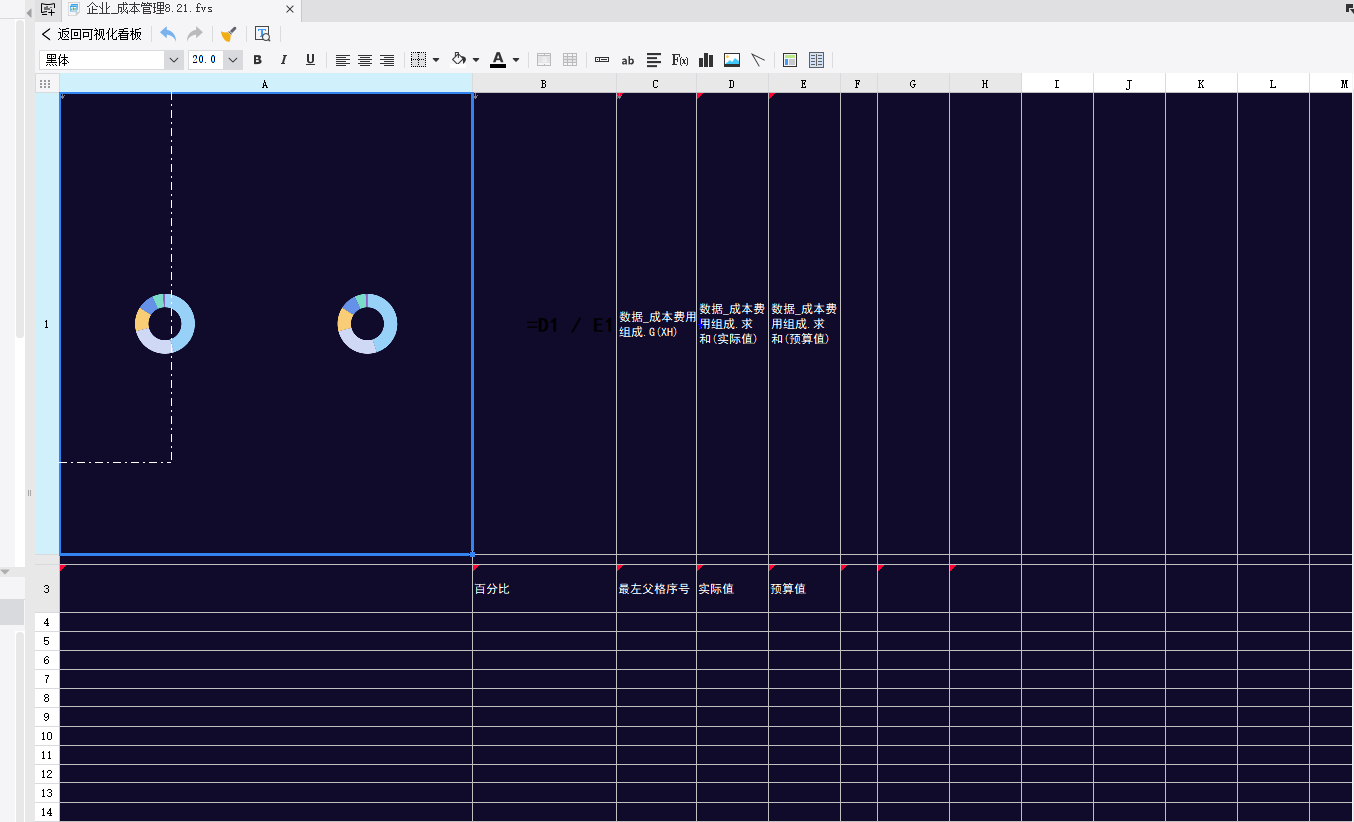
Task: Open fill color dropdown arrow
Action: 476,60
